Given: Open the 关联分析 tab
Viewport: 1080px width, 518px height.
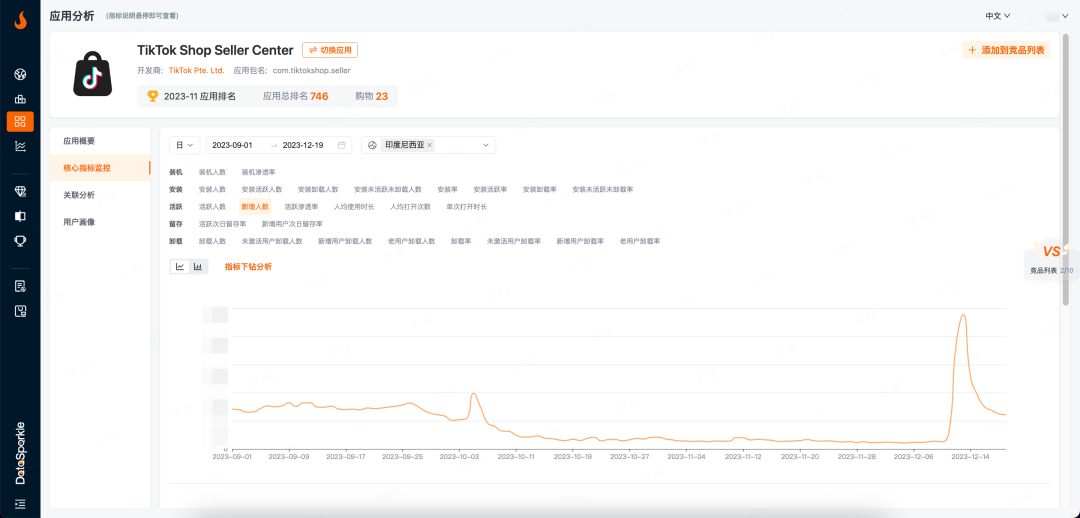Looking at the screenshot, I should click(79, 195).
